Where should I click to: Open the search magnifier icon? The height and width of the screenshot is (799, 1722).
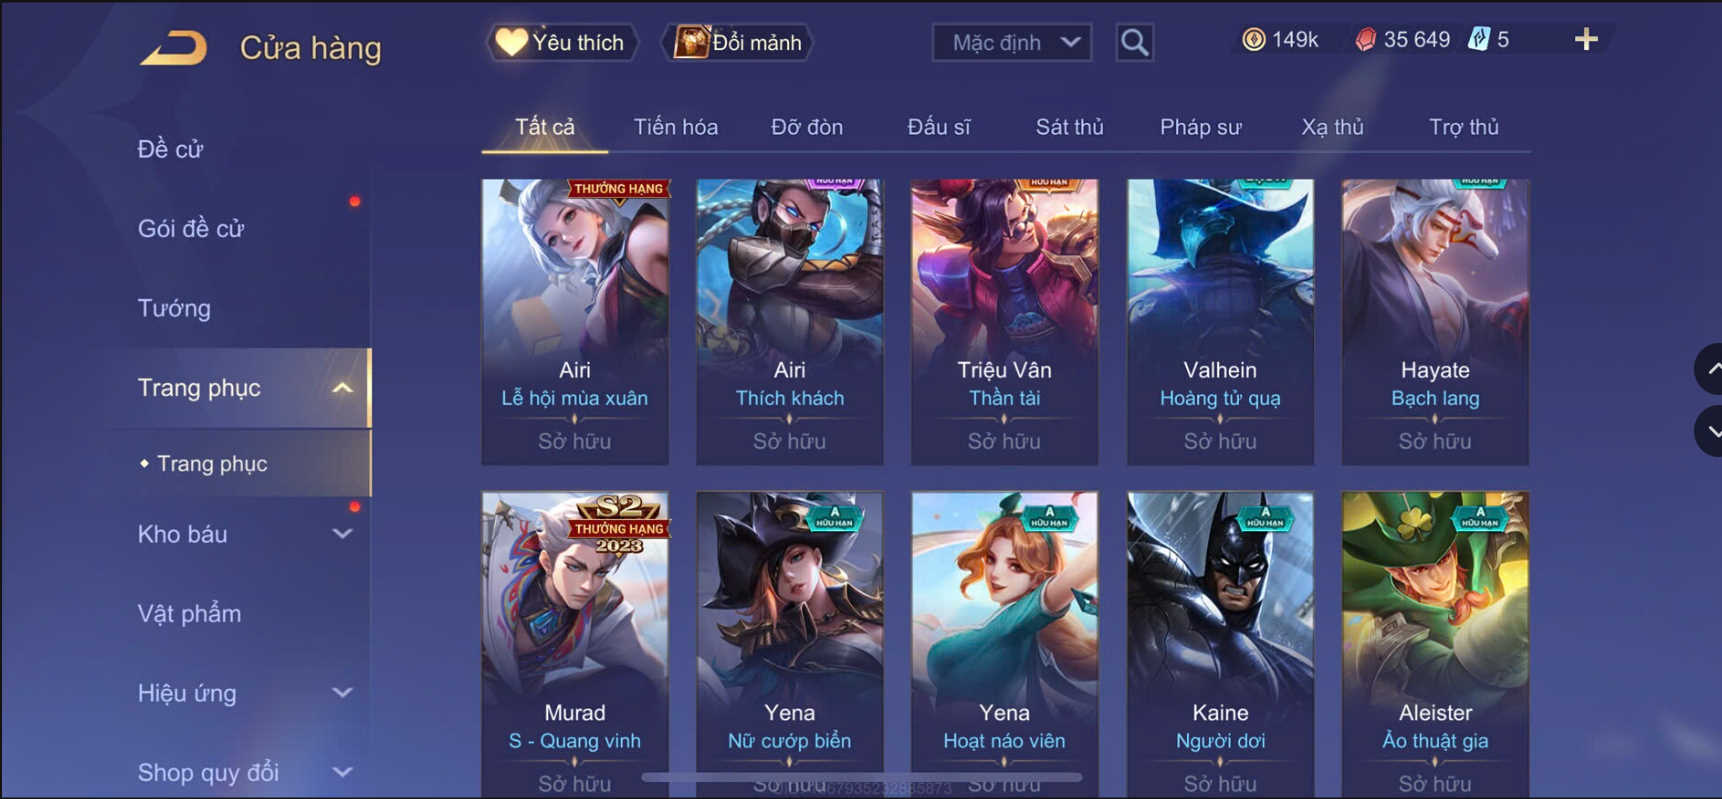pos(1134,42)
